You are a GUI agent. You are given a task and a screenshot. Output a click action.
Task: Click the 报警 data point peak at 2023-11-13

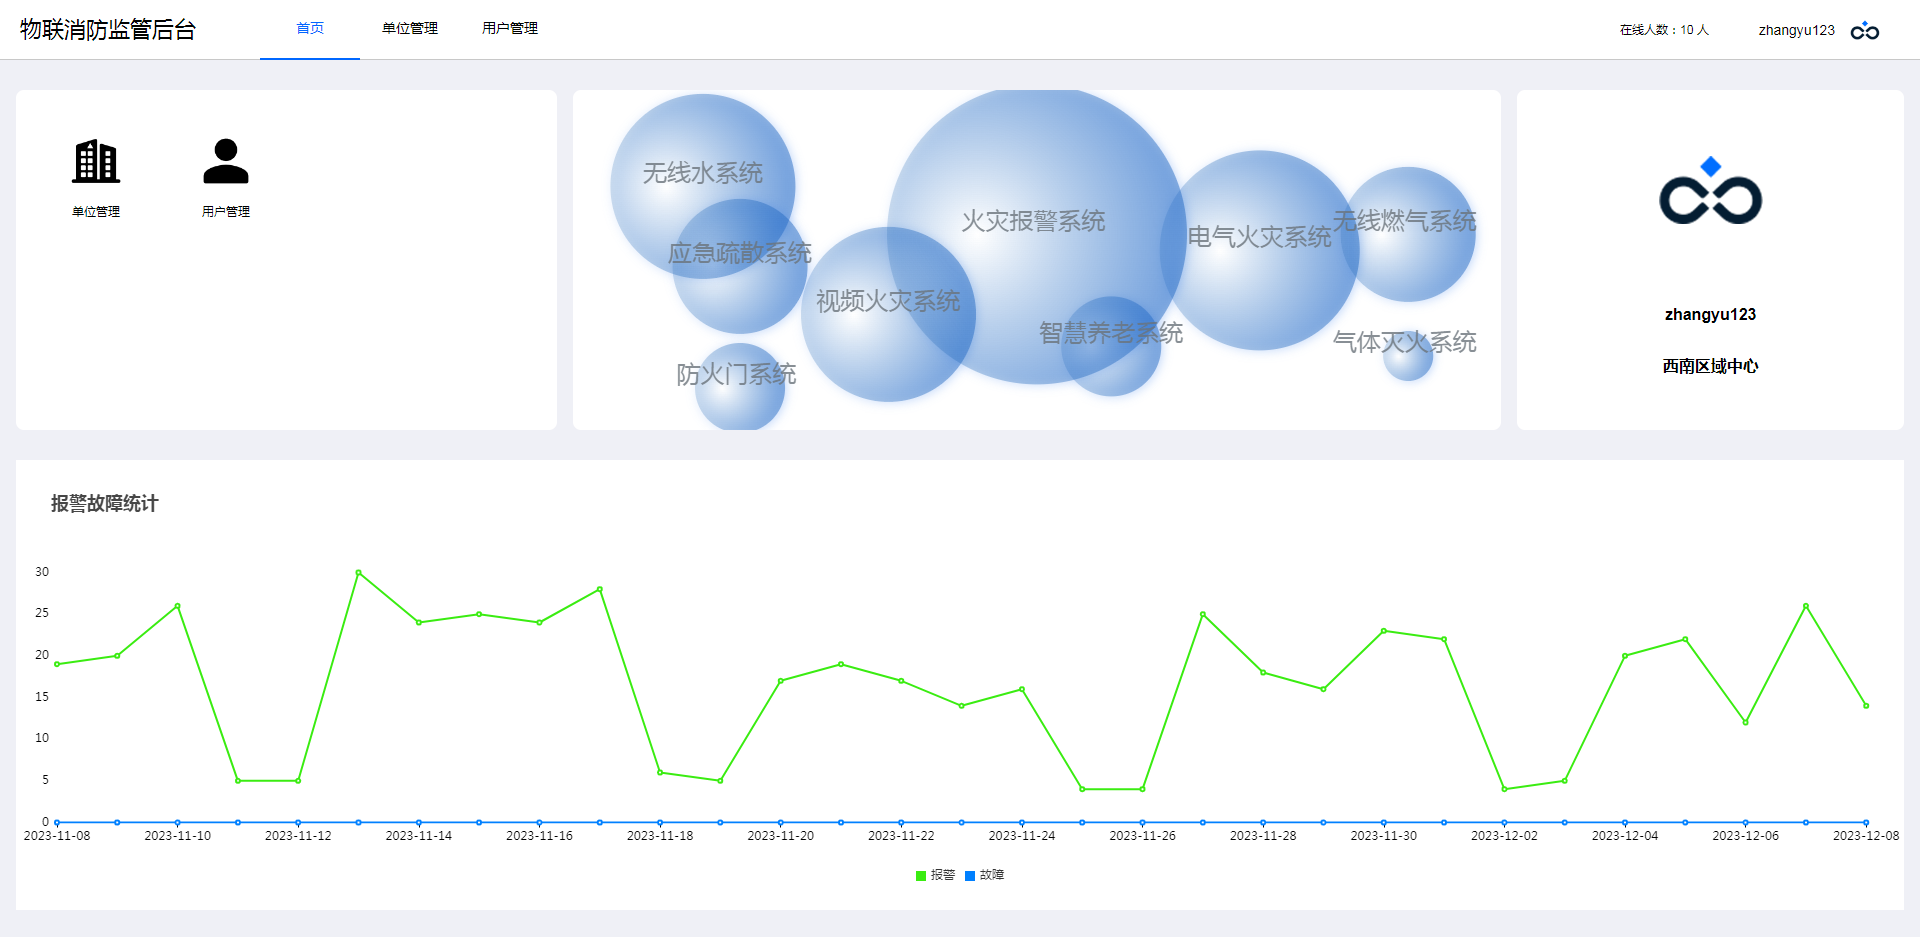(x=358, y=573)
